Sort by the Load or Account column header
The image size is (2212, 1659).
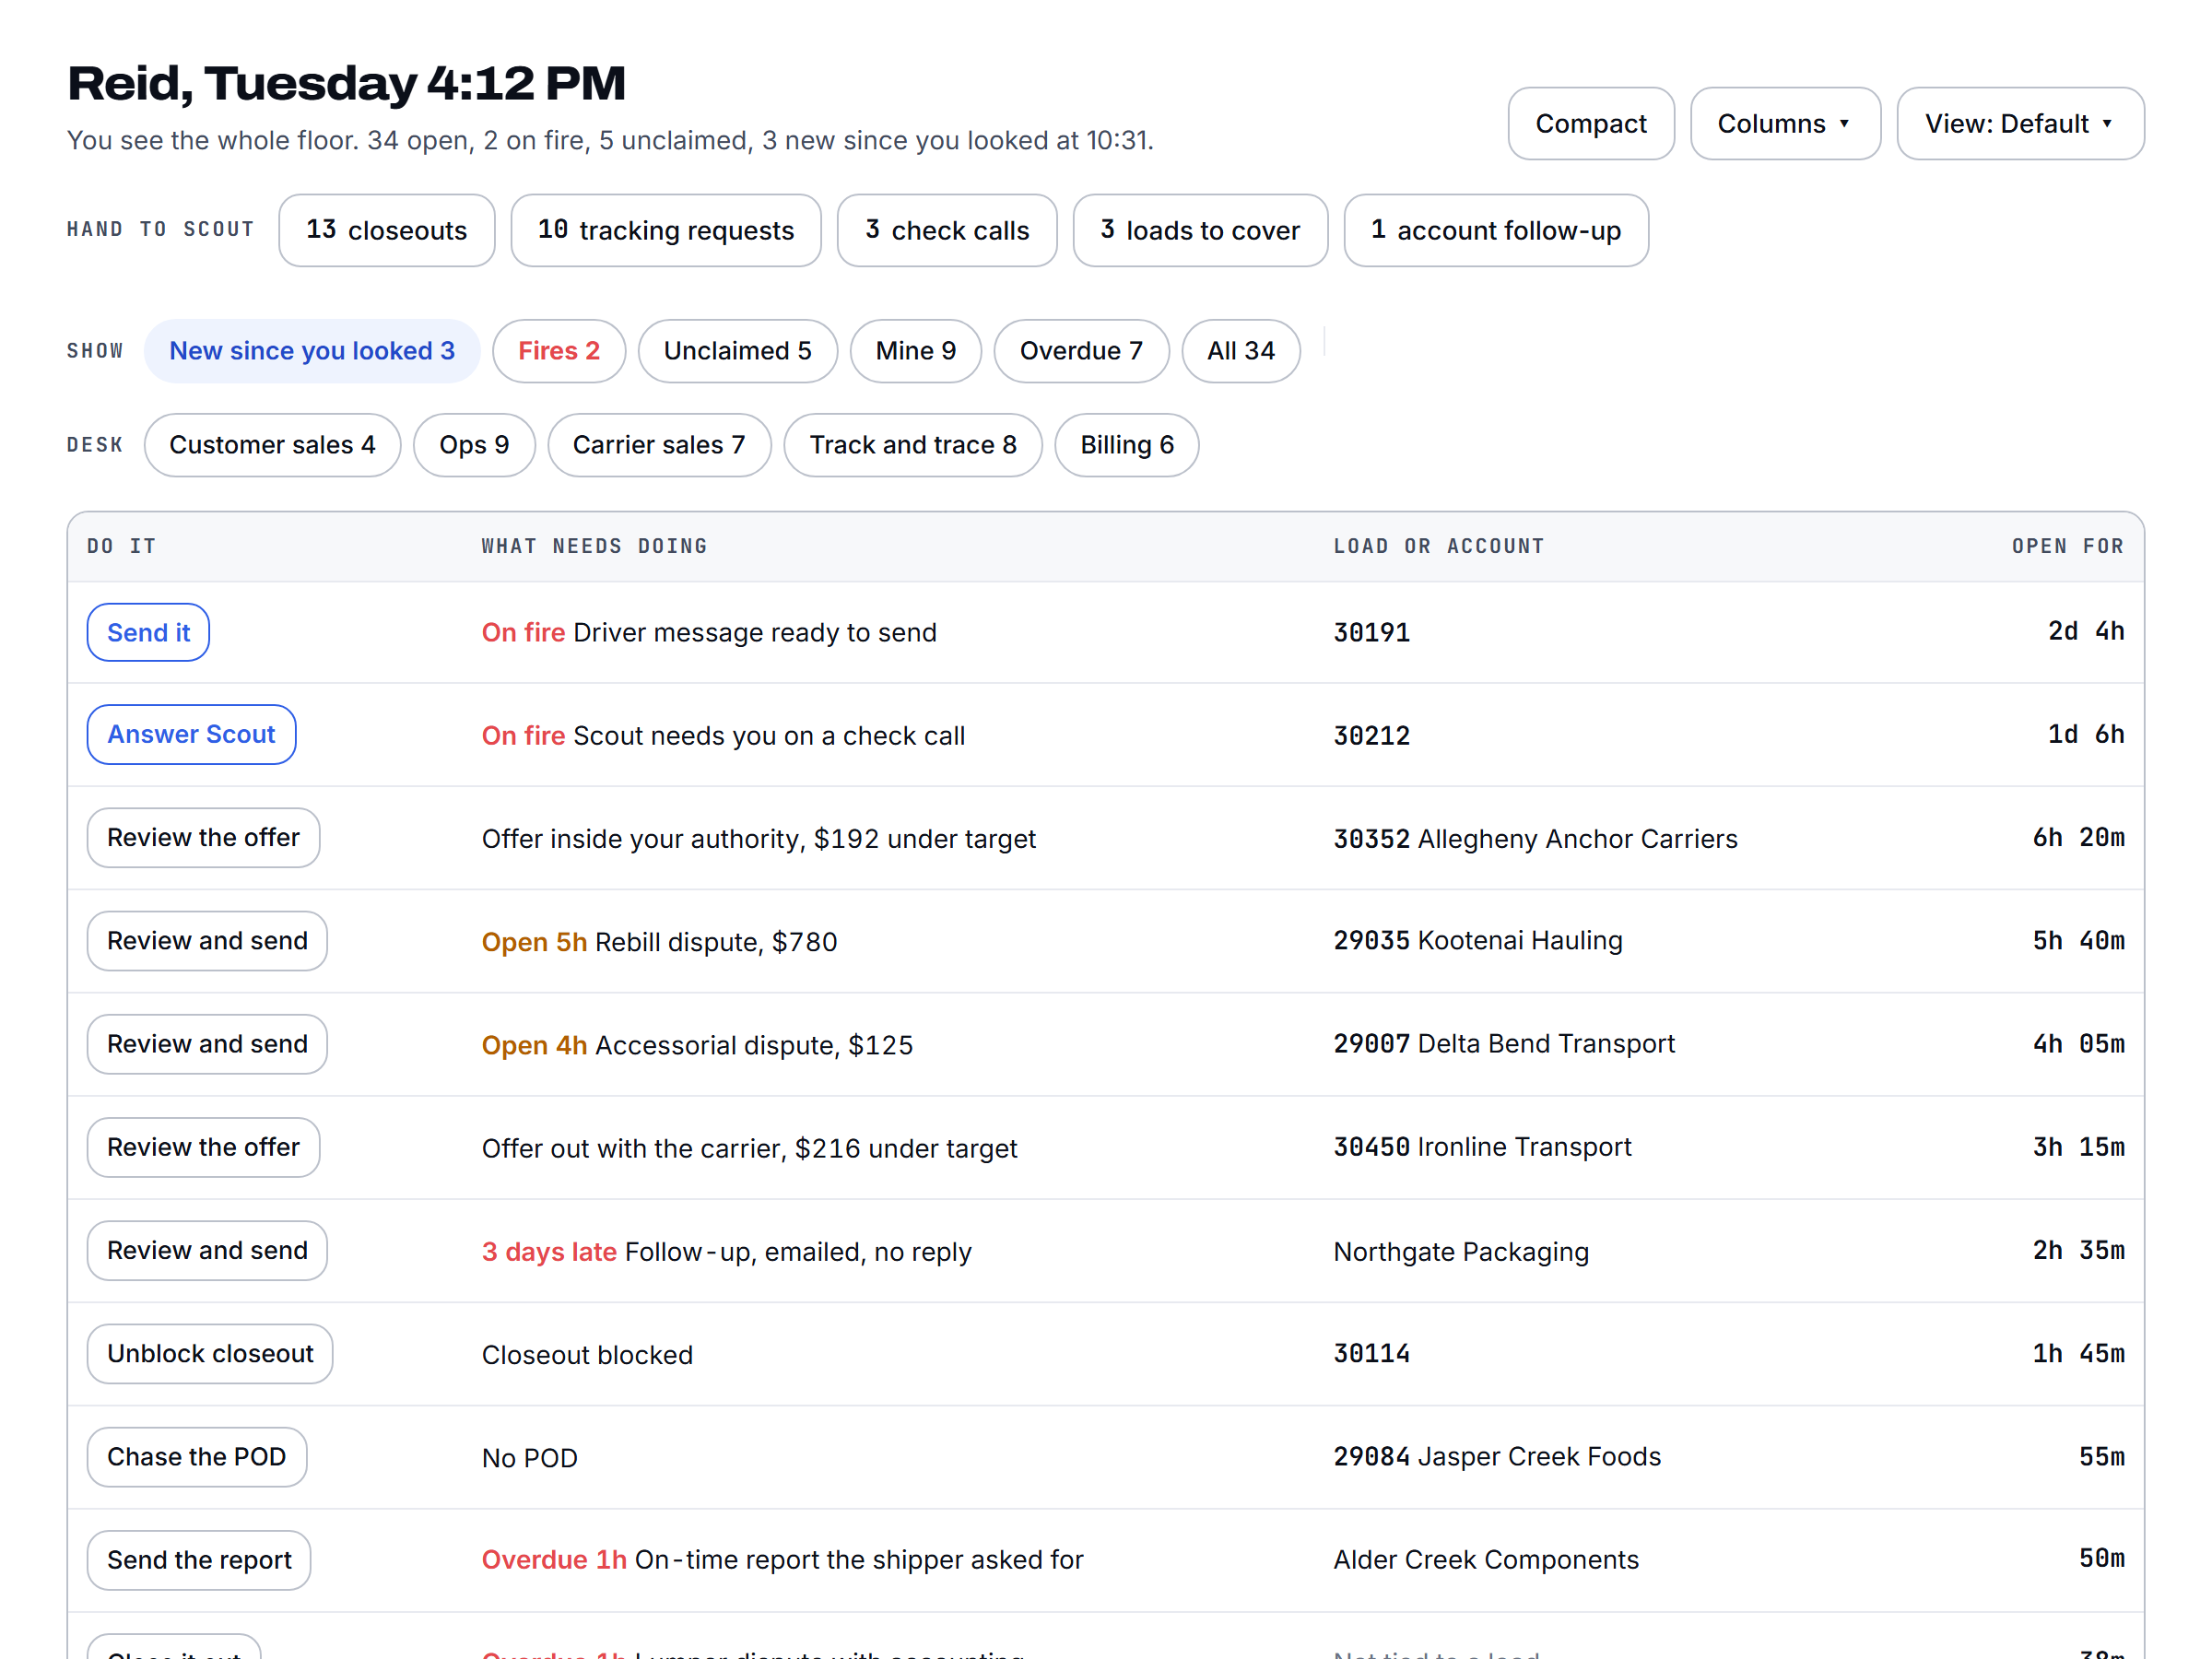tap(1438, 546)
